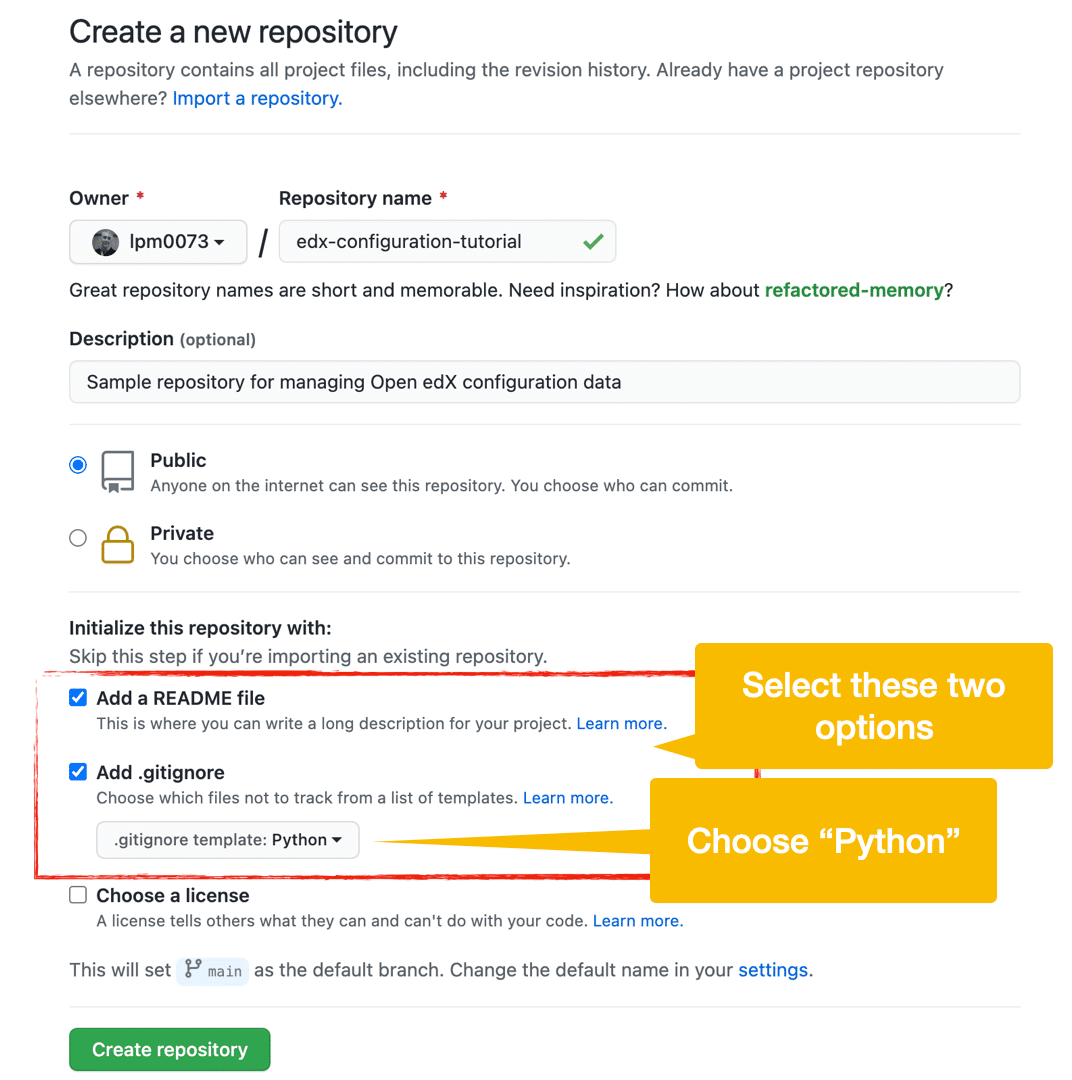Click the green checkmark in repository name
1072x1080 pixels.
click(x=593, y=242)
